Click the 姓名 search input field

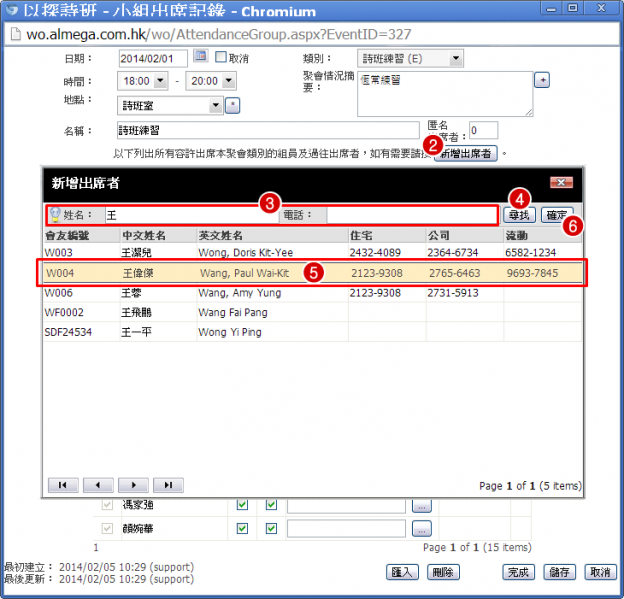coord(191,215)
